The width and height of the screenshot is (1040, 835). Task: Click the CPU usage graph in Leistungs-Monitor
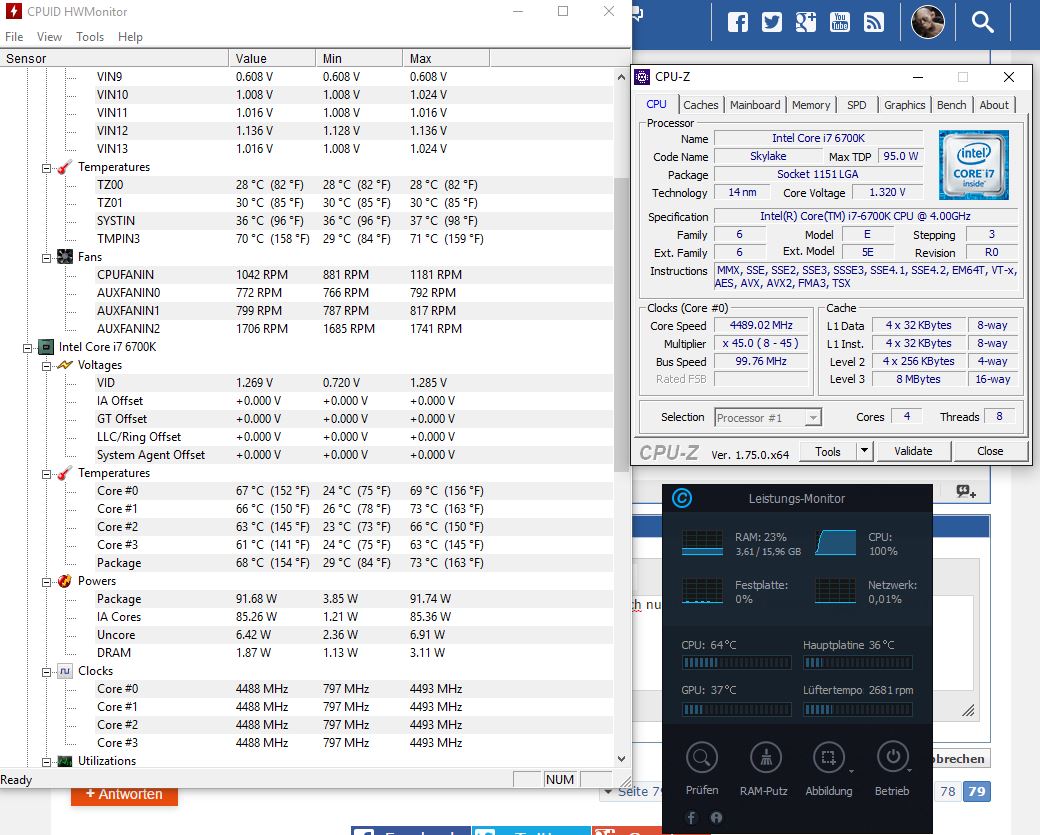point(835,543)
